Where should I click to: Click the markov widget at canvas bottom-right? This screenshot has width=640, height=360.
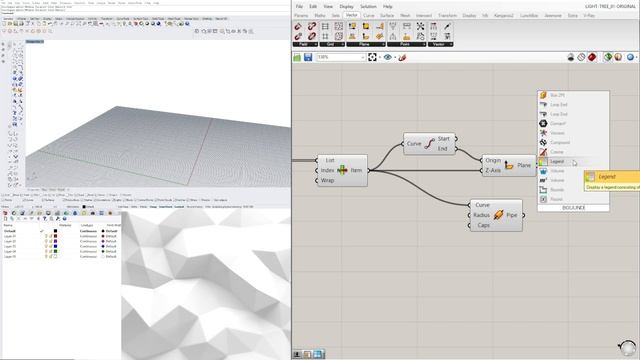pos(627,347)
